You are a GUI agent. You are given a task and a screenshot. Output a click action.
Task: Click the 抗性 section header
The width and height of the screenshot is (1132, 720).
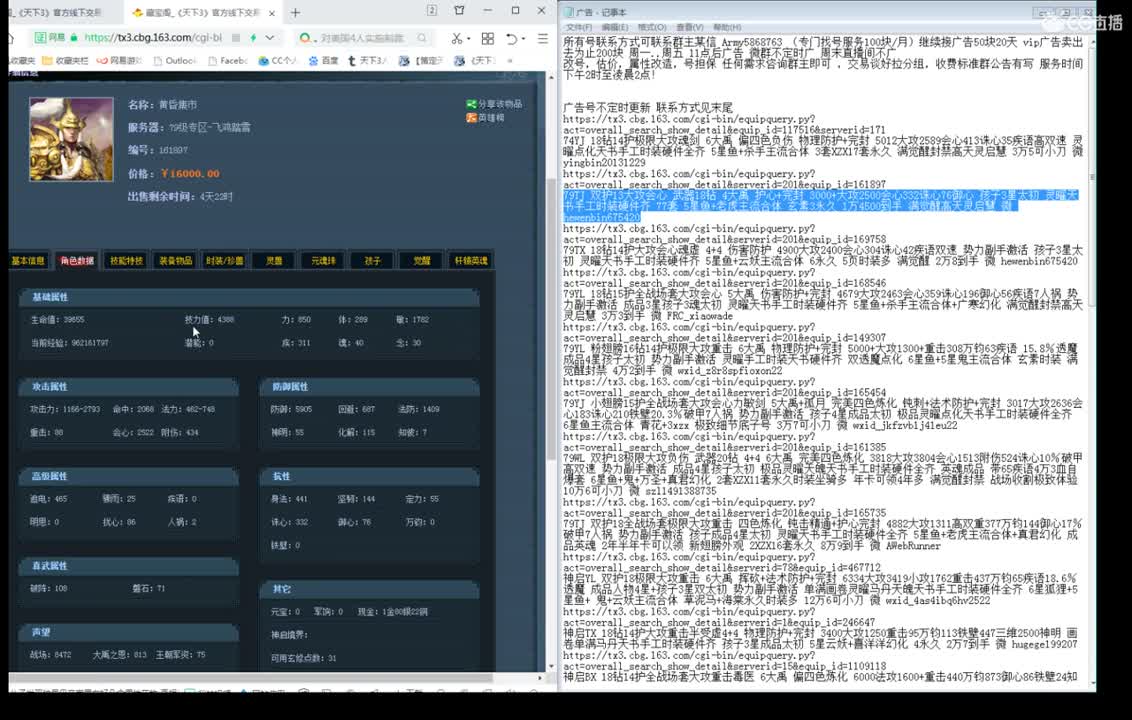click(x=370, y=476)
